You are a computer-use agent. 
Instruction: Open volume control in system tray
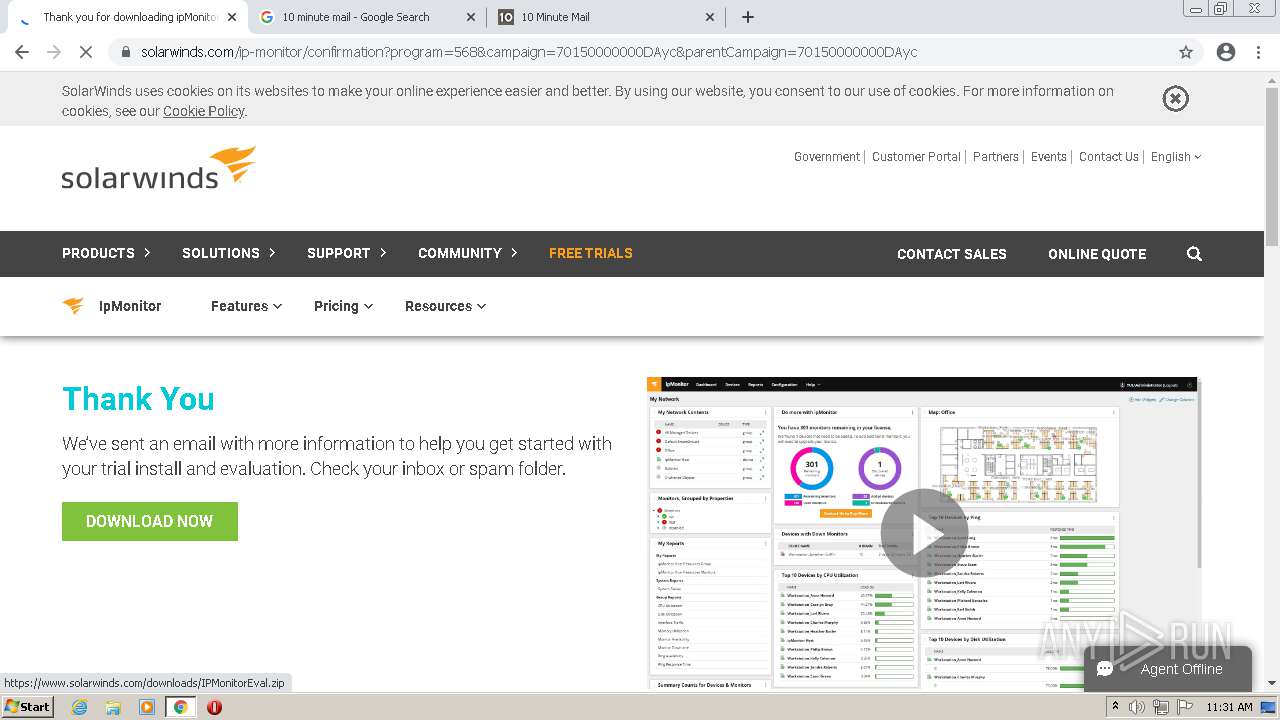tap(1137, 707)
